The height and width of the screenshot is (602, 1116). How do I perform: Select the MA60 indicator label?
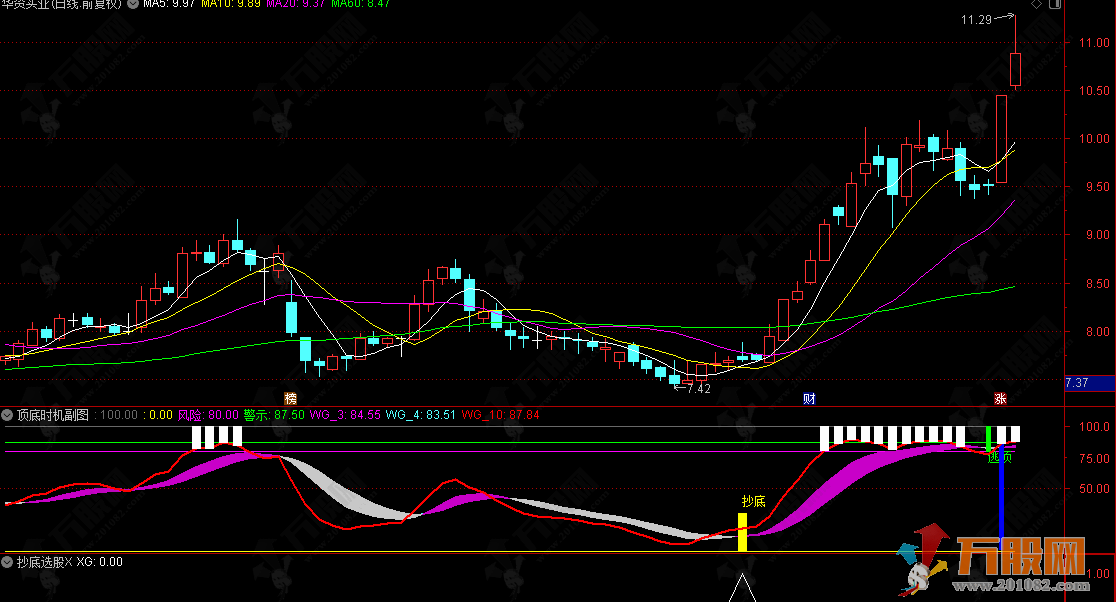(x=360, y=5)
